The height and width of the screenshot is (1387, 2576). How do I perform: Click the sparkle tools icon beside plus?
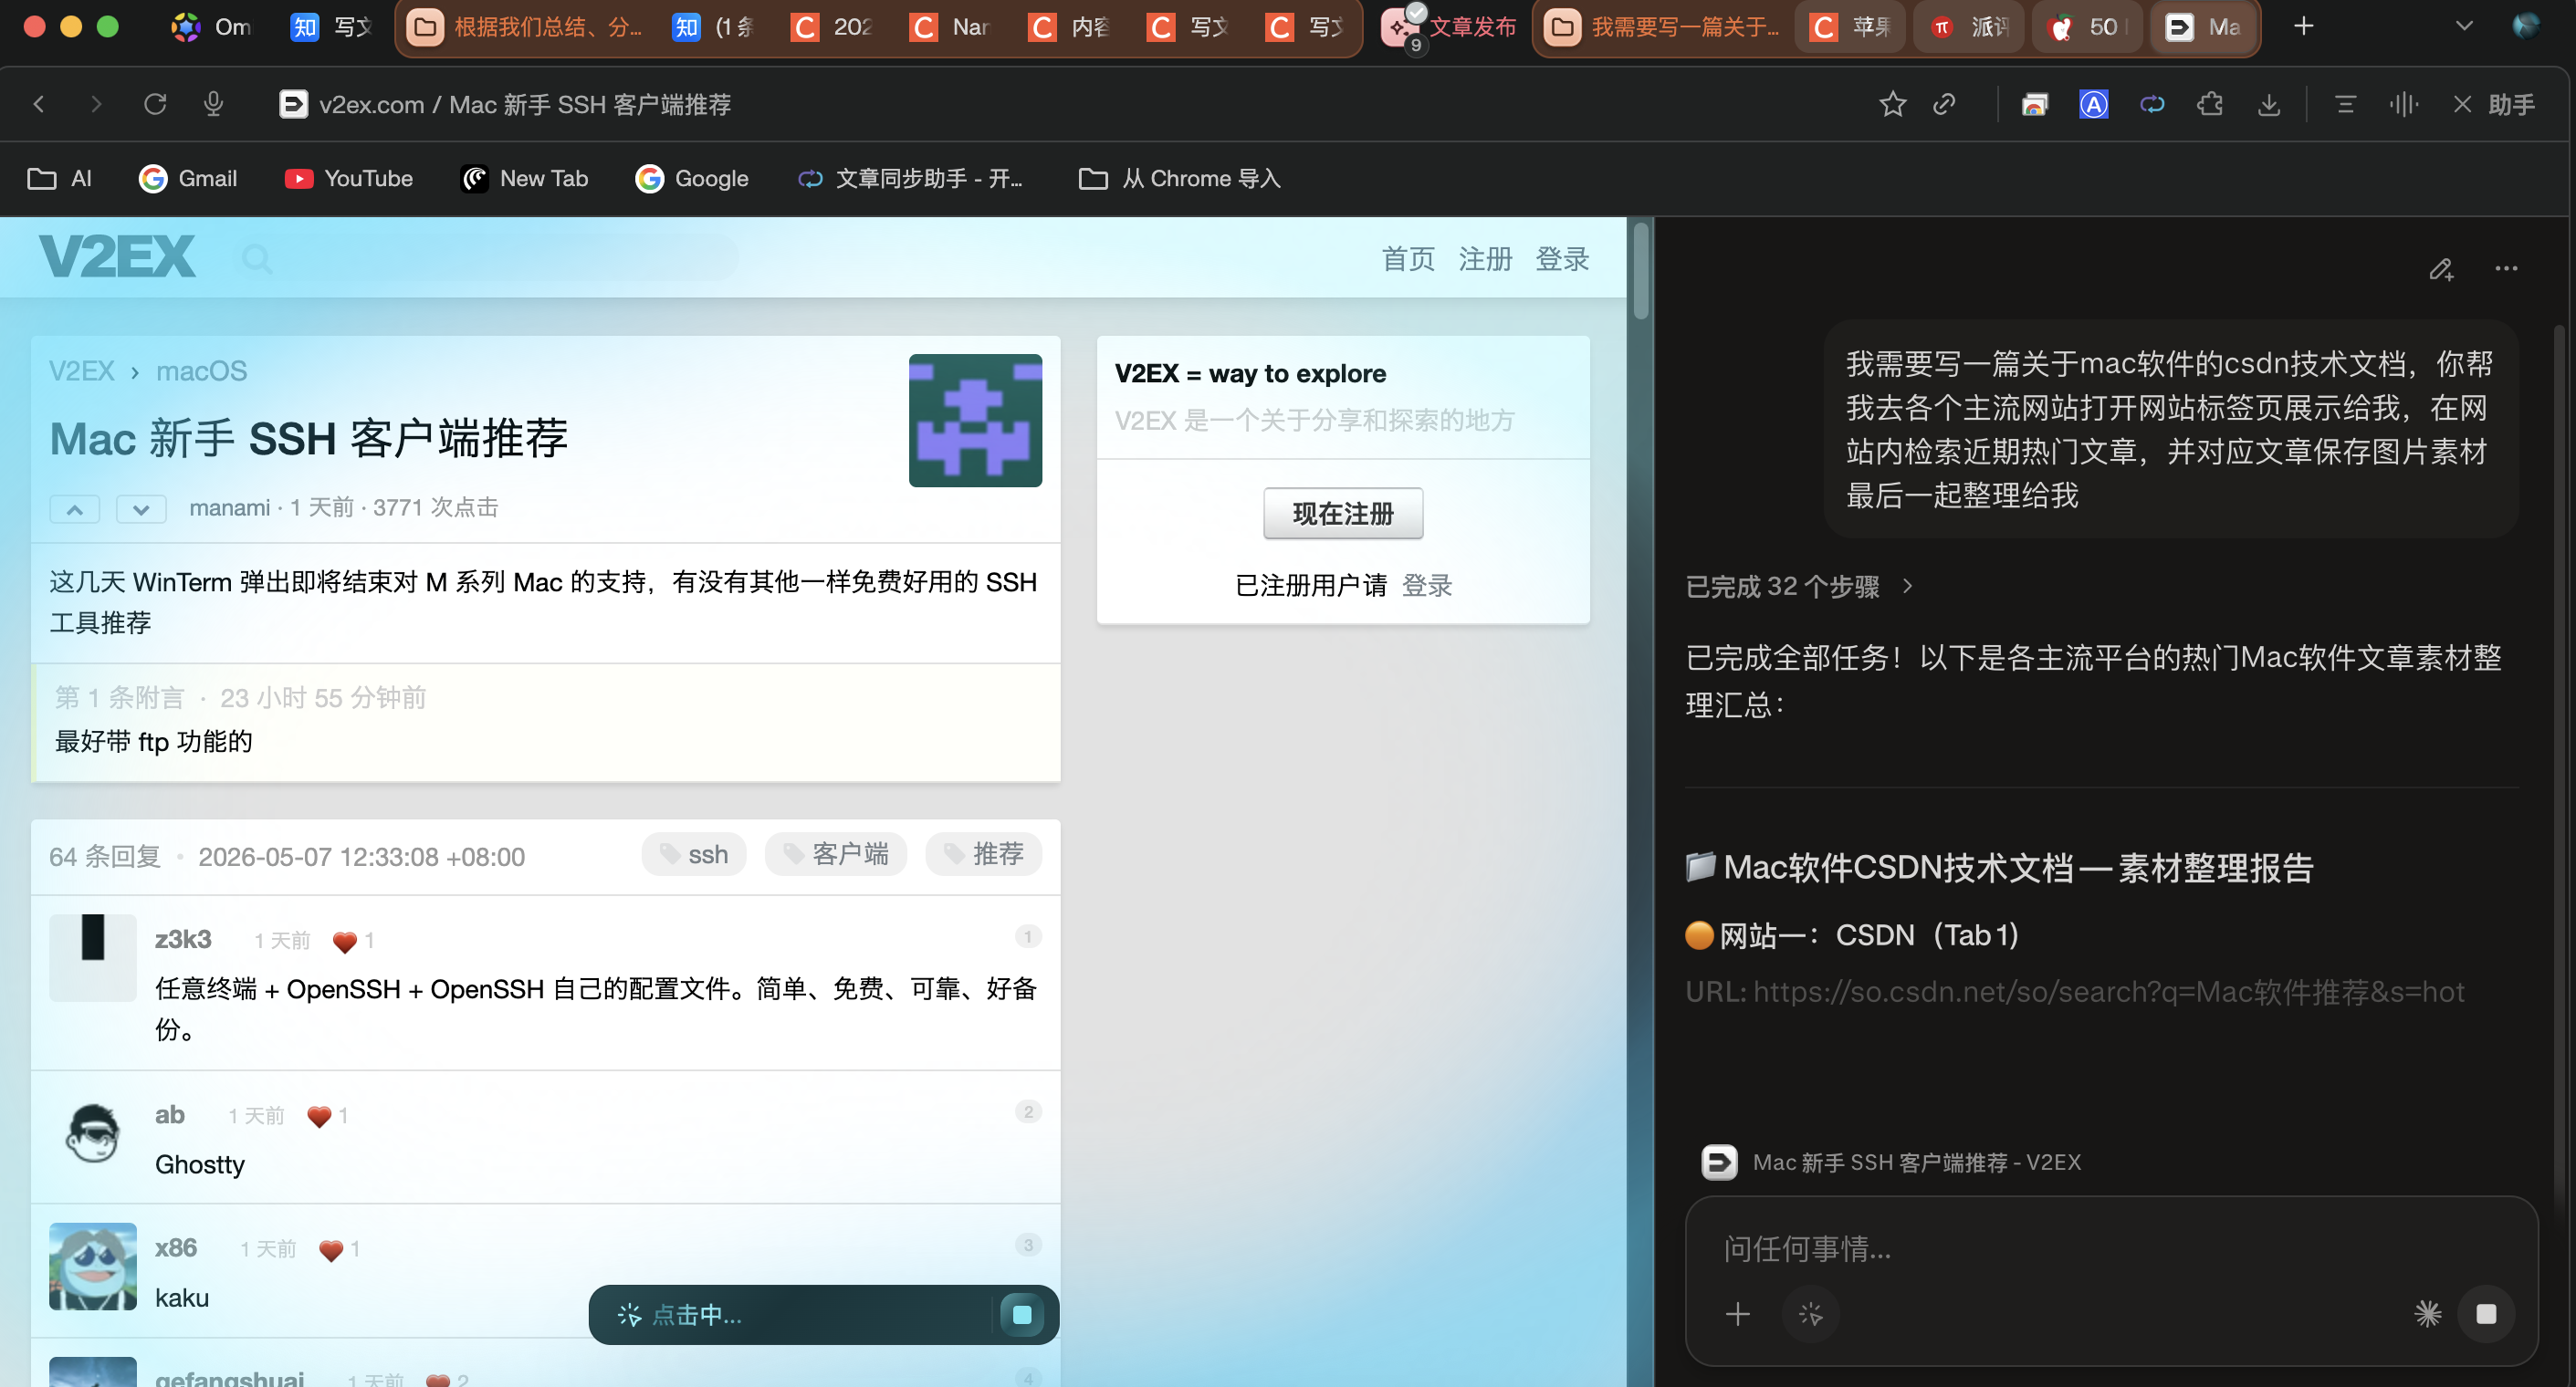click(1810, 1314)
